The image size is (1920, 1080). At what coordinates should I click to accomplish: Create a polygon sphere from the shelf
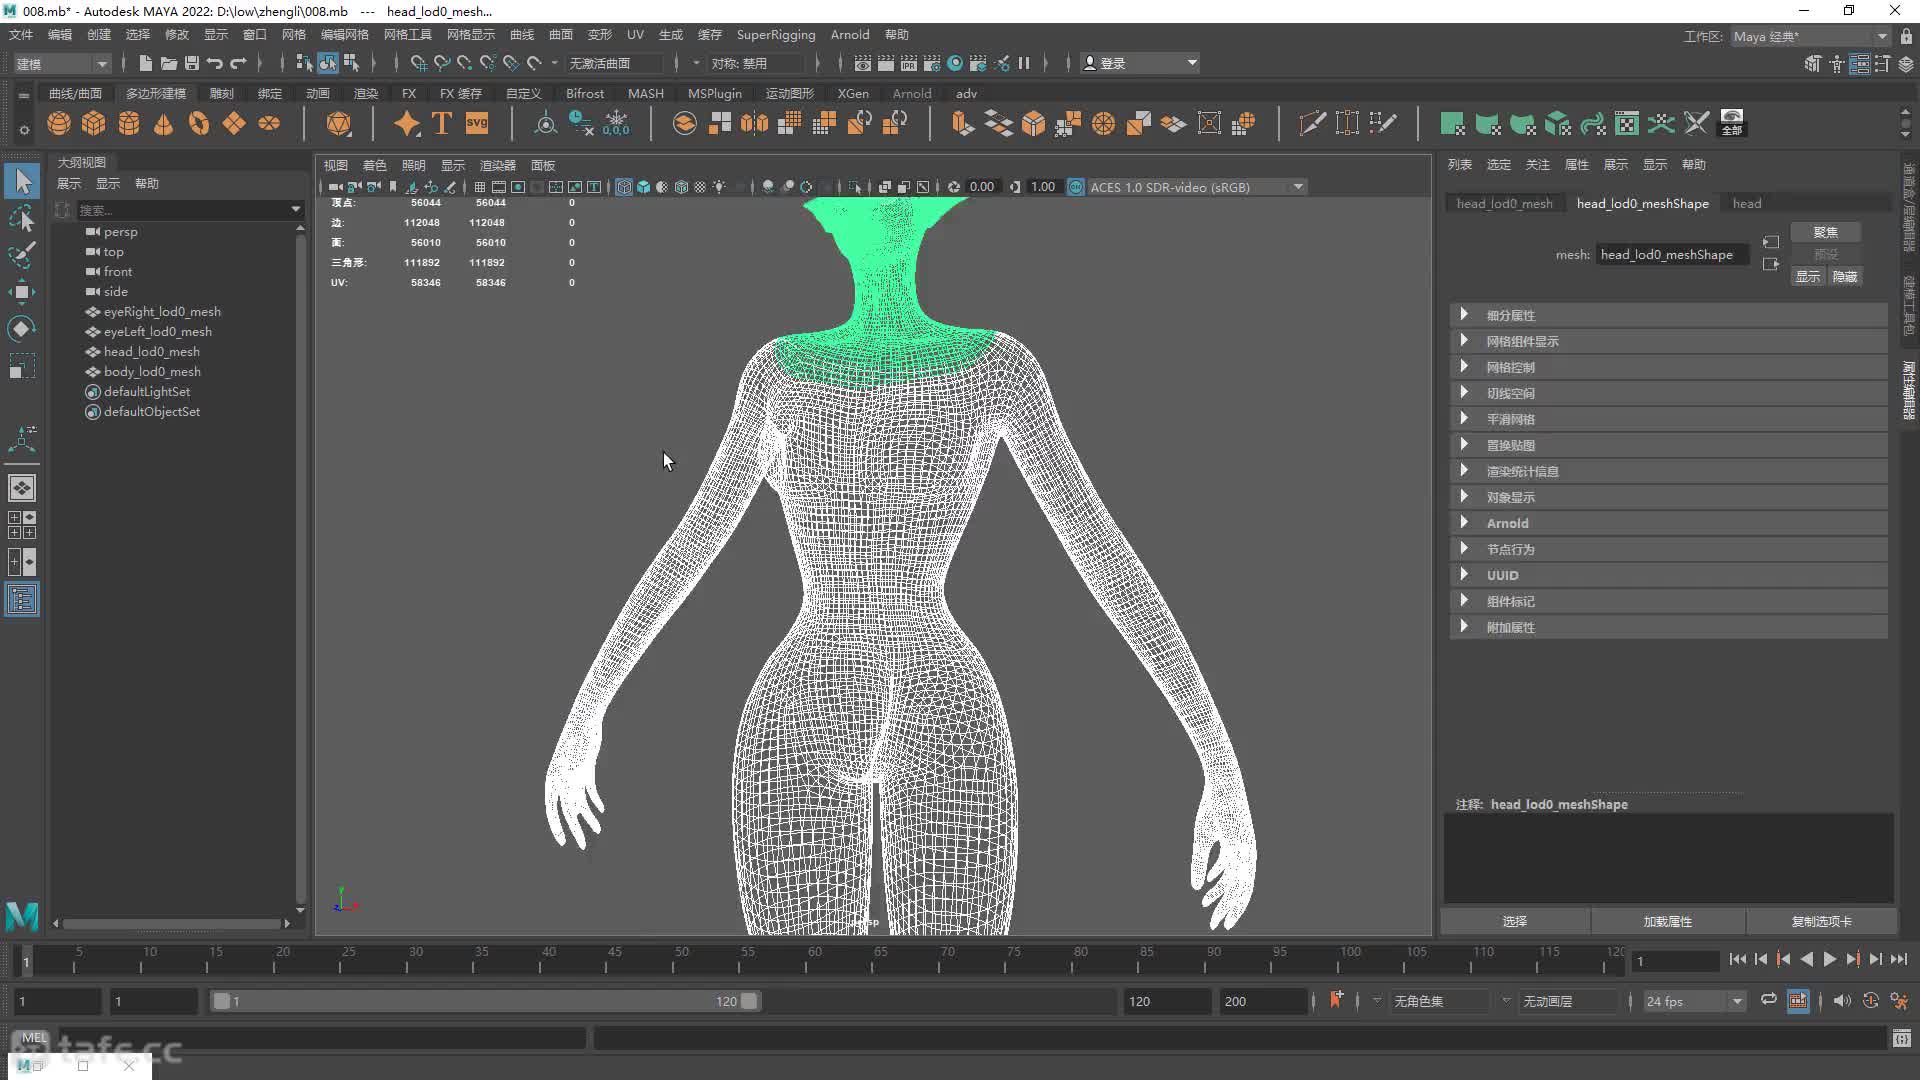[59, 123]
